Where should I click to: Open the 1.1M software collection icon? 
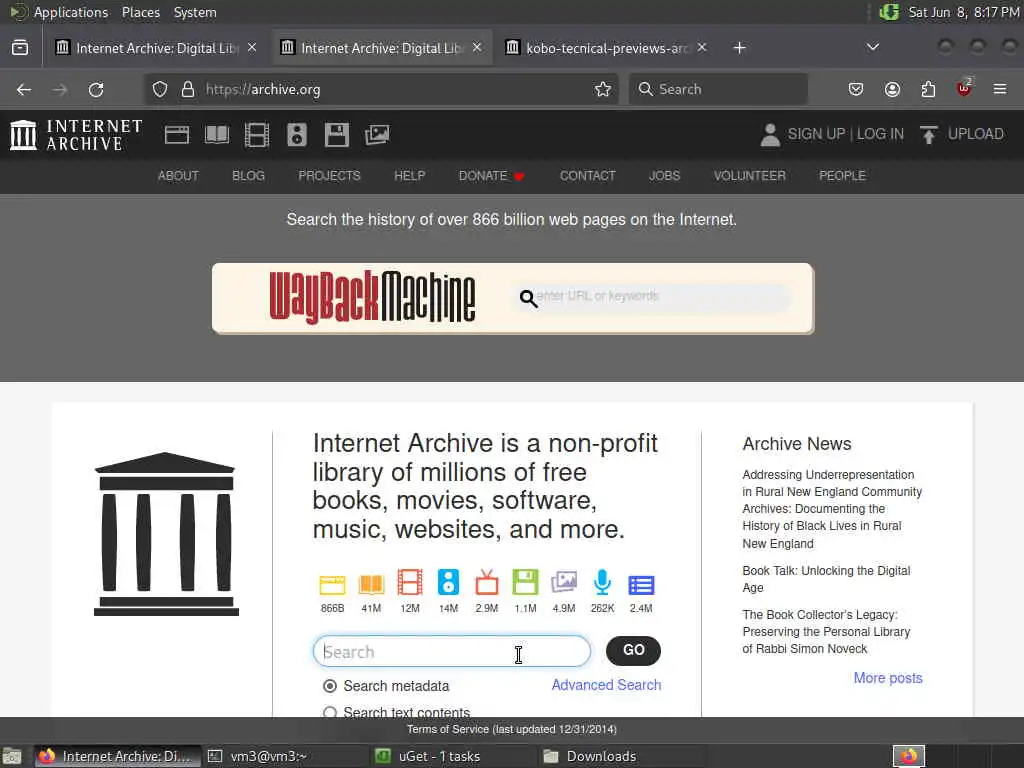click(x=525, y=583)
